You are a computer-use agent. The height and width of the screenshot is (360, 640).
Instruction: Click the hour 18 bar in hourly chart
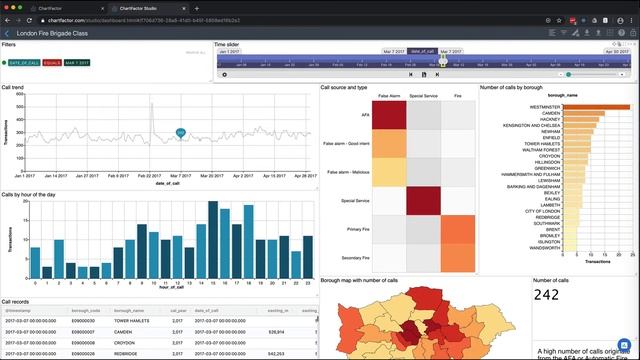249,242
